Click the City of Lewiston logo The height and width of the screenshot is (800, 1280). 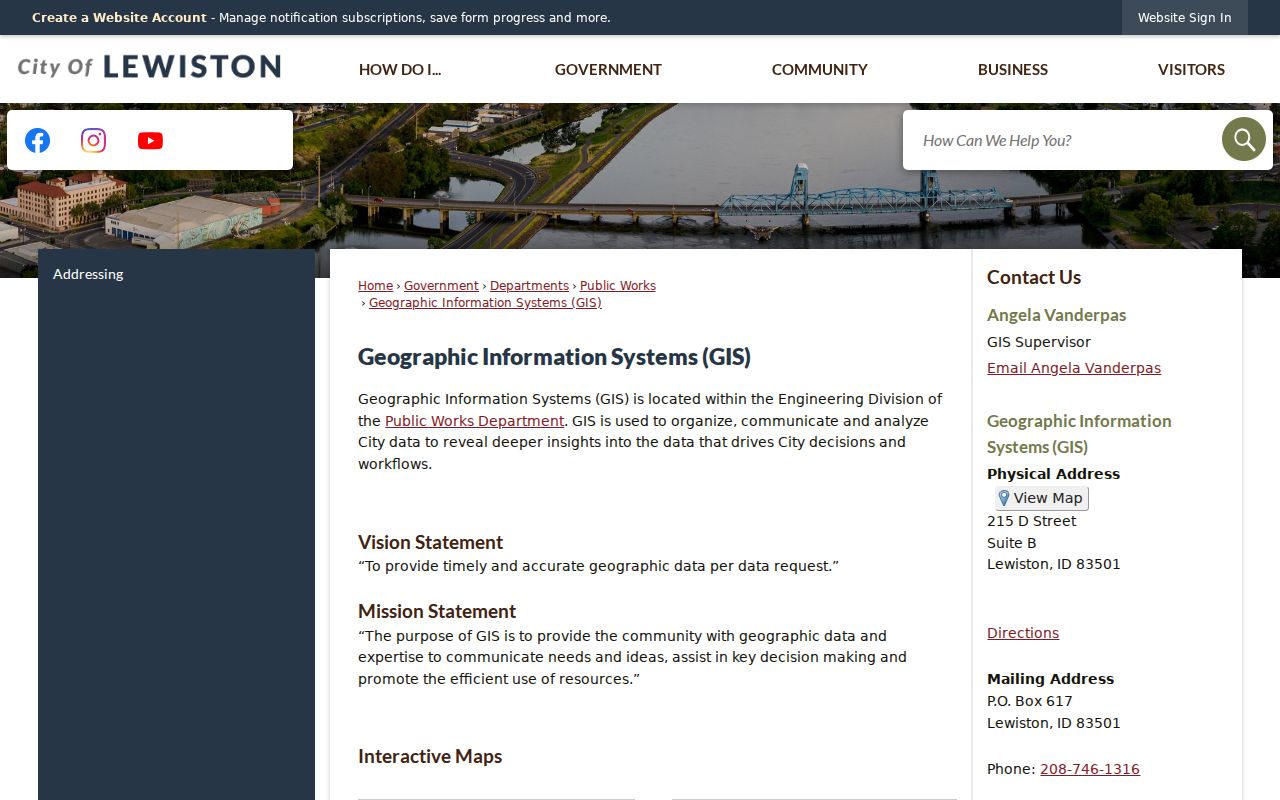tap(149, 67)
